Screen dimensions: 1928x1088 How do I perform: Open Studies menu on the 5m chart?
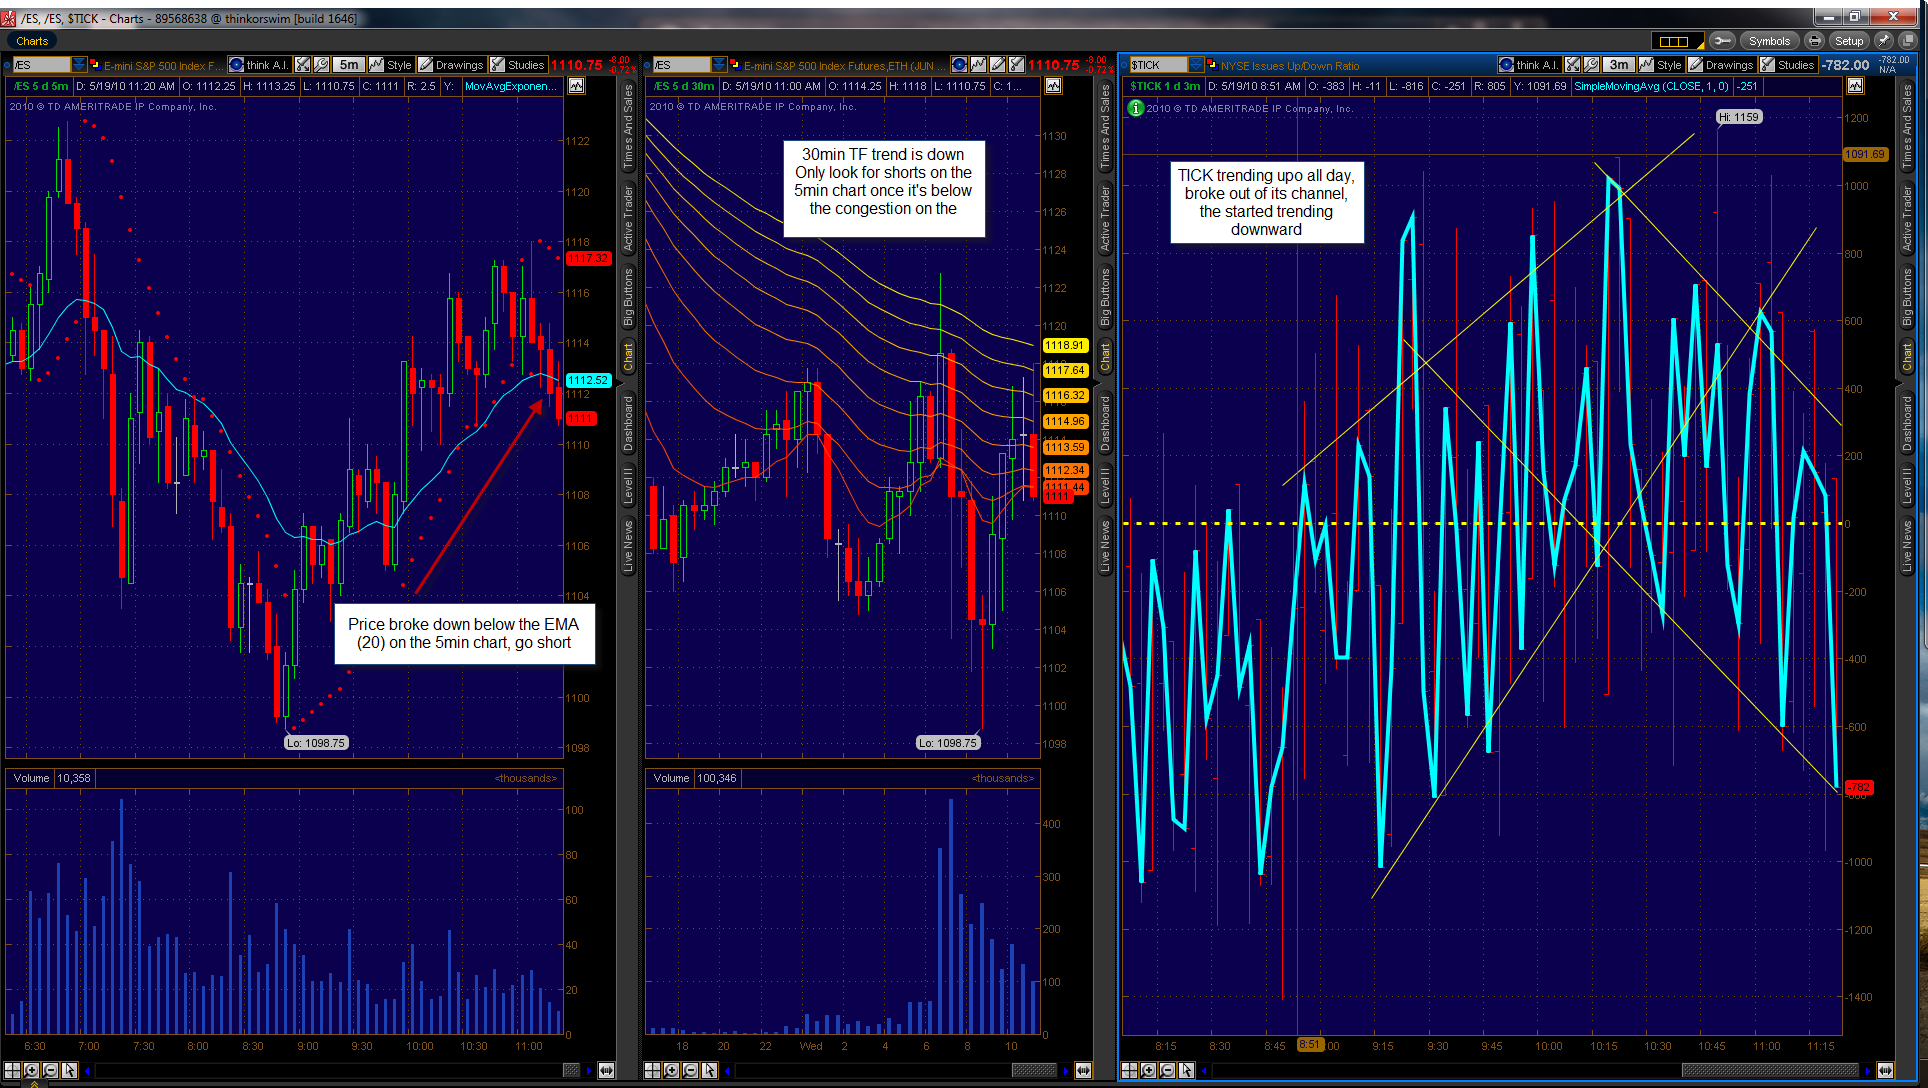pos(518,65)
